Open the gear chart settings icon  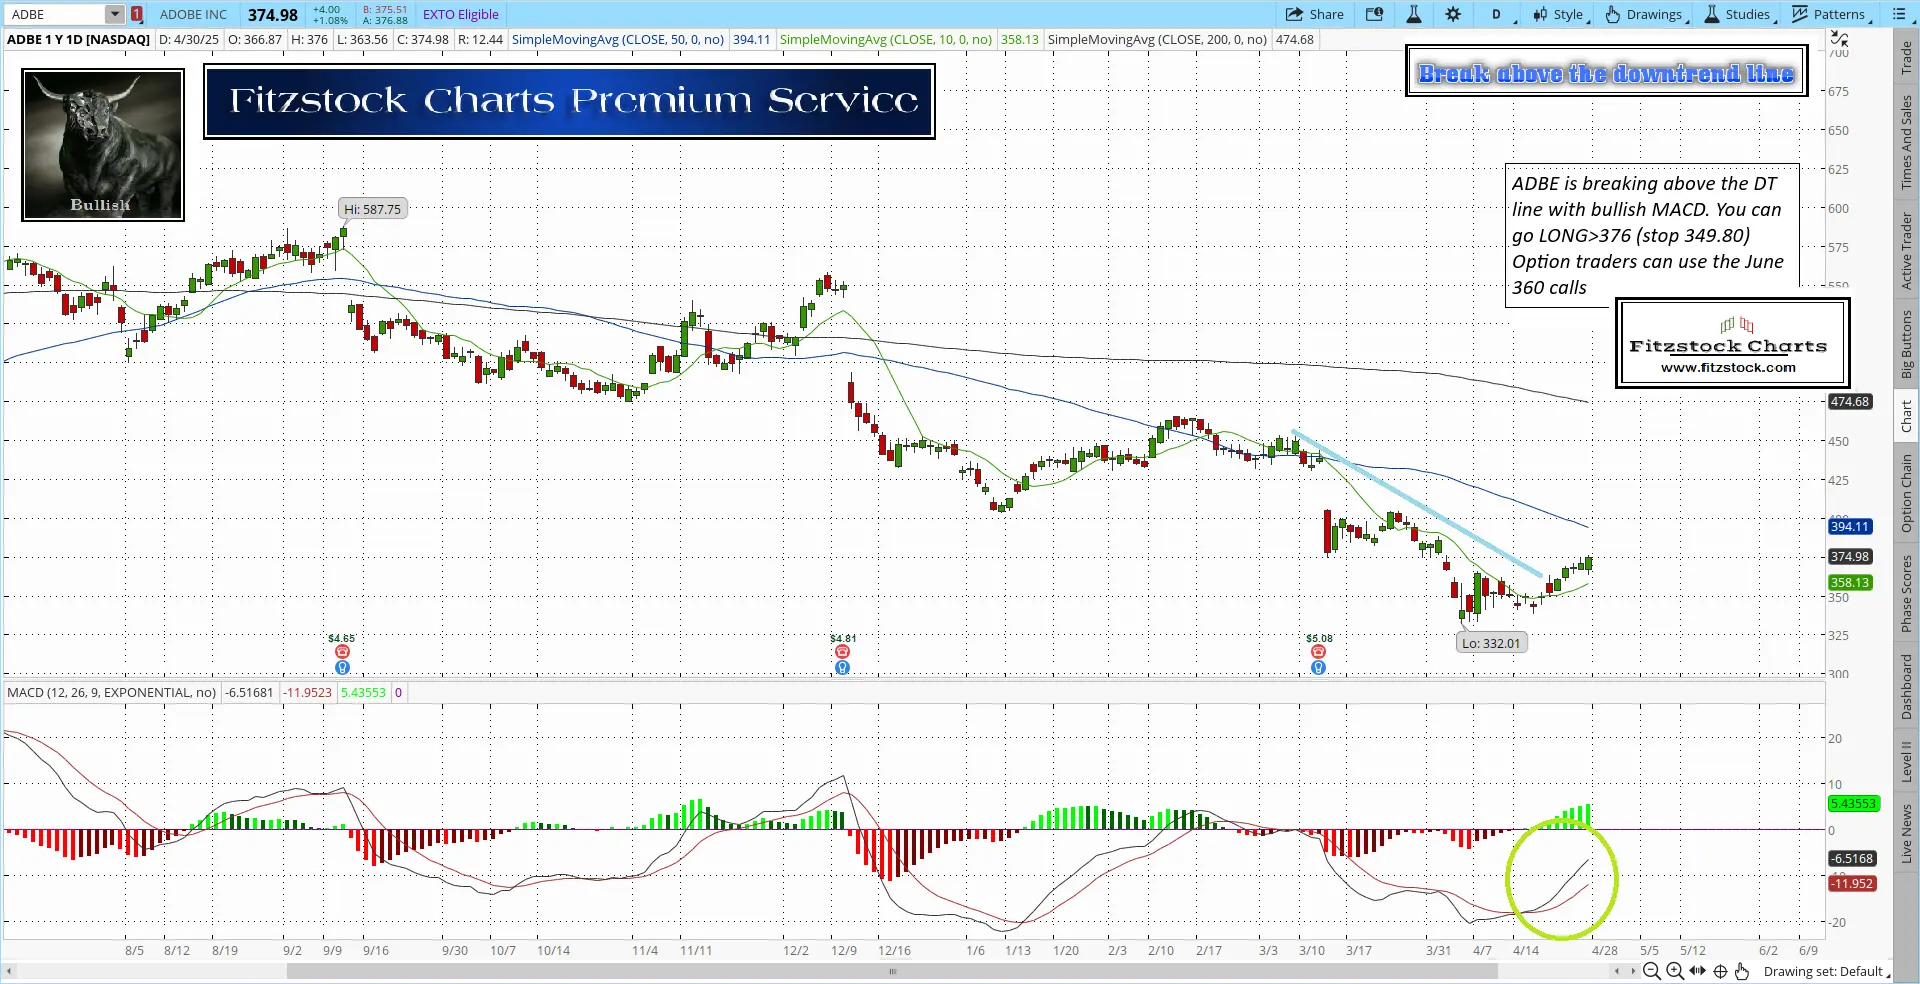coord(1453,14)
